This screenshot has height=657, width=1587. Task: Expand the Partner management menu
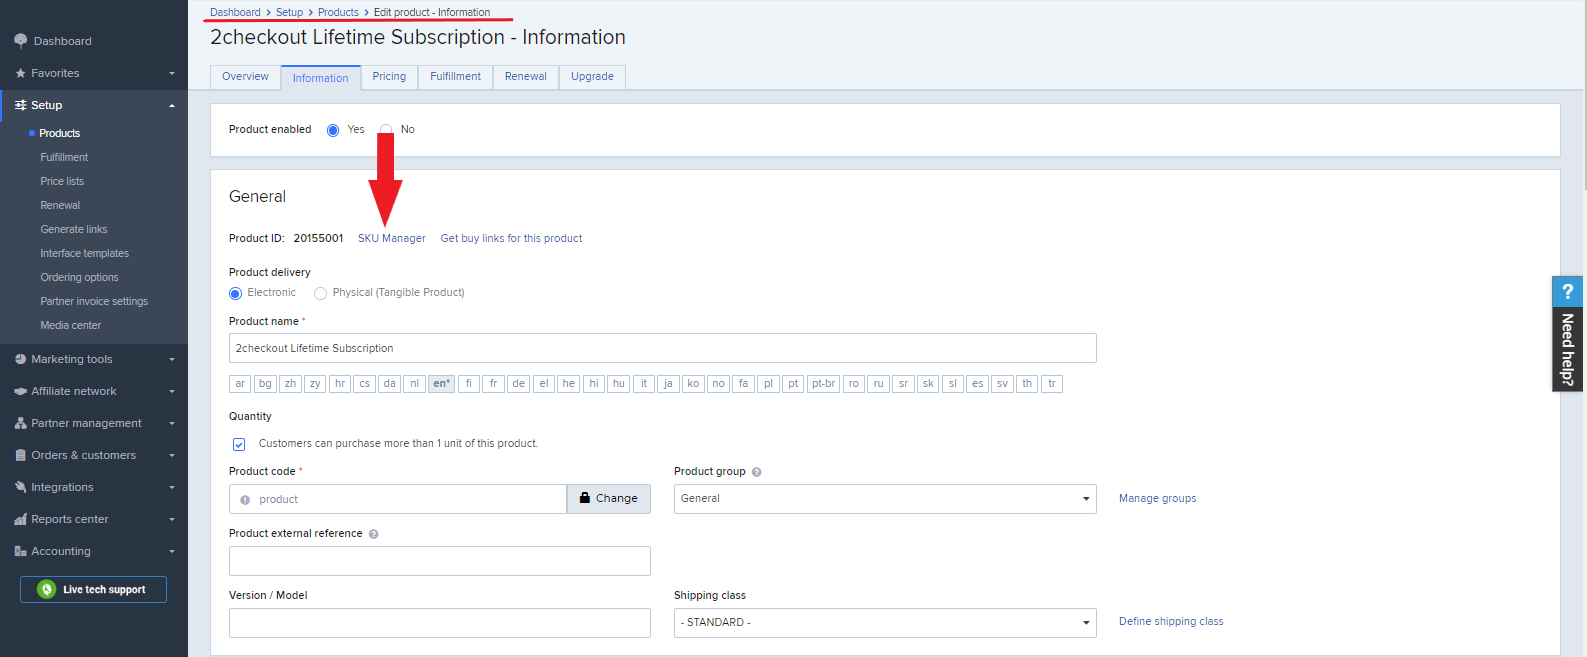(172, 423)
